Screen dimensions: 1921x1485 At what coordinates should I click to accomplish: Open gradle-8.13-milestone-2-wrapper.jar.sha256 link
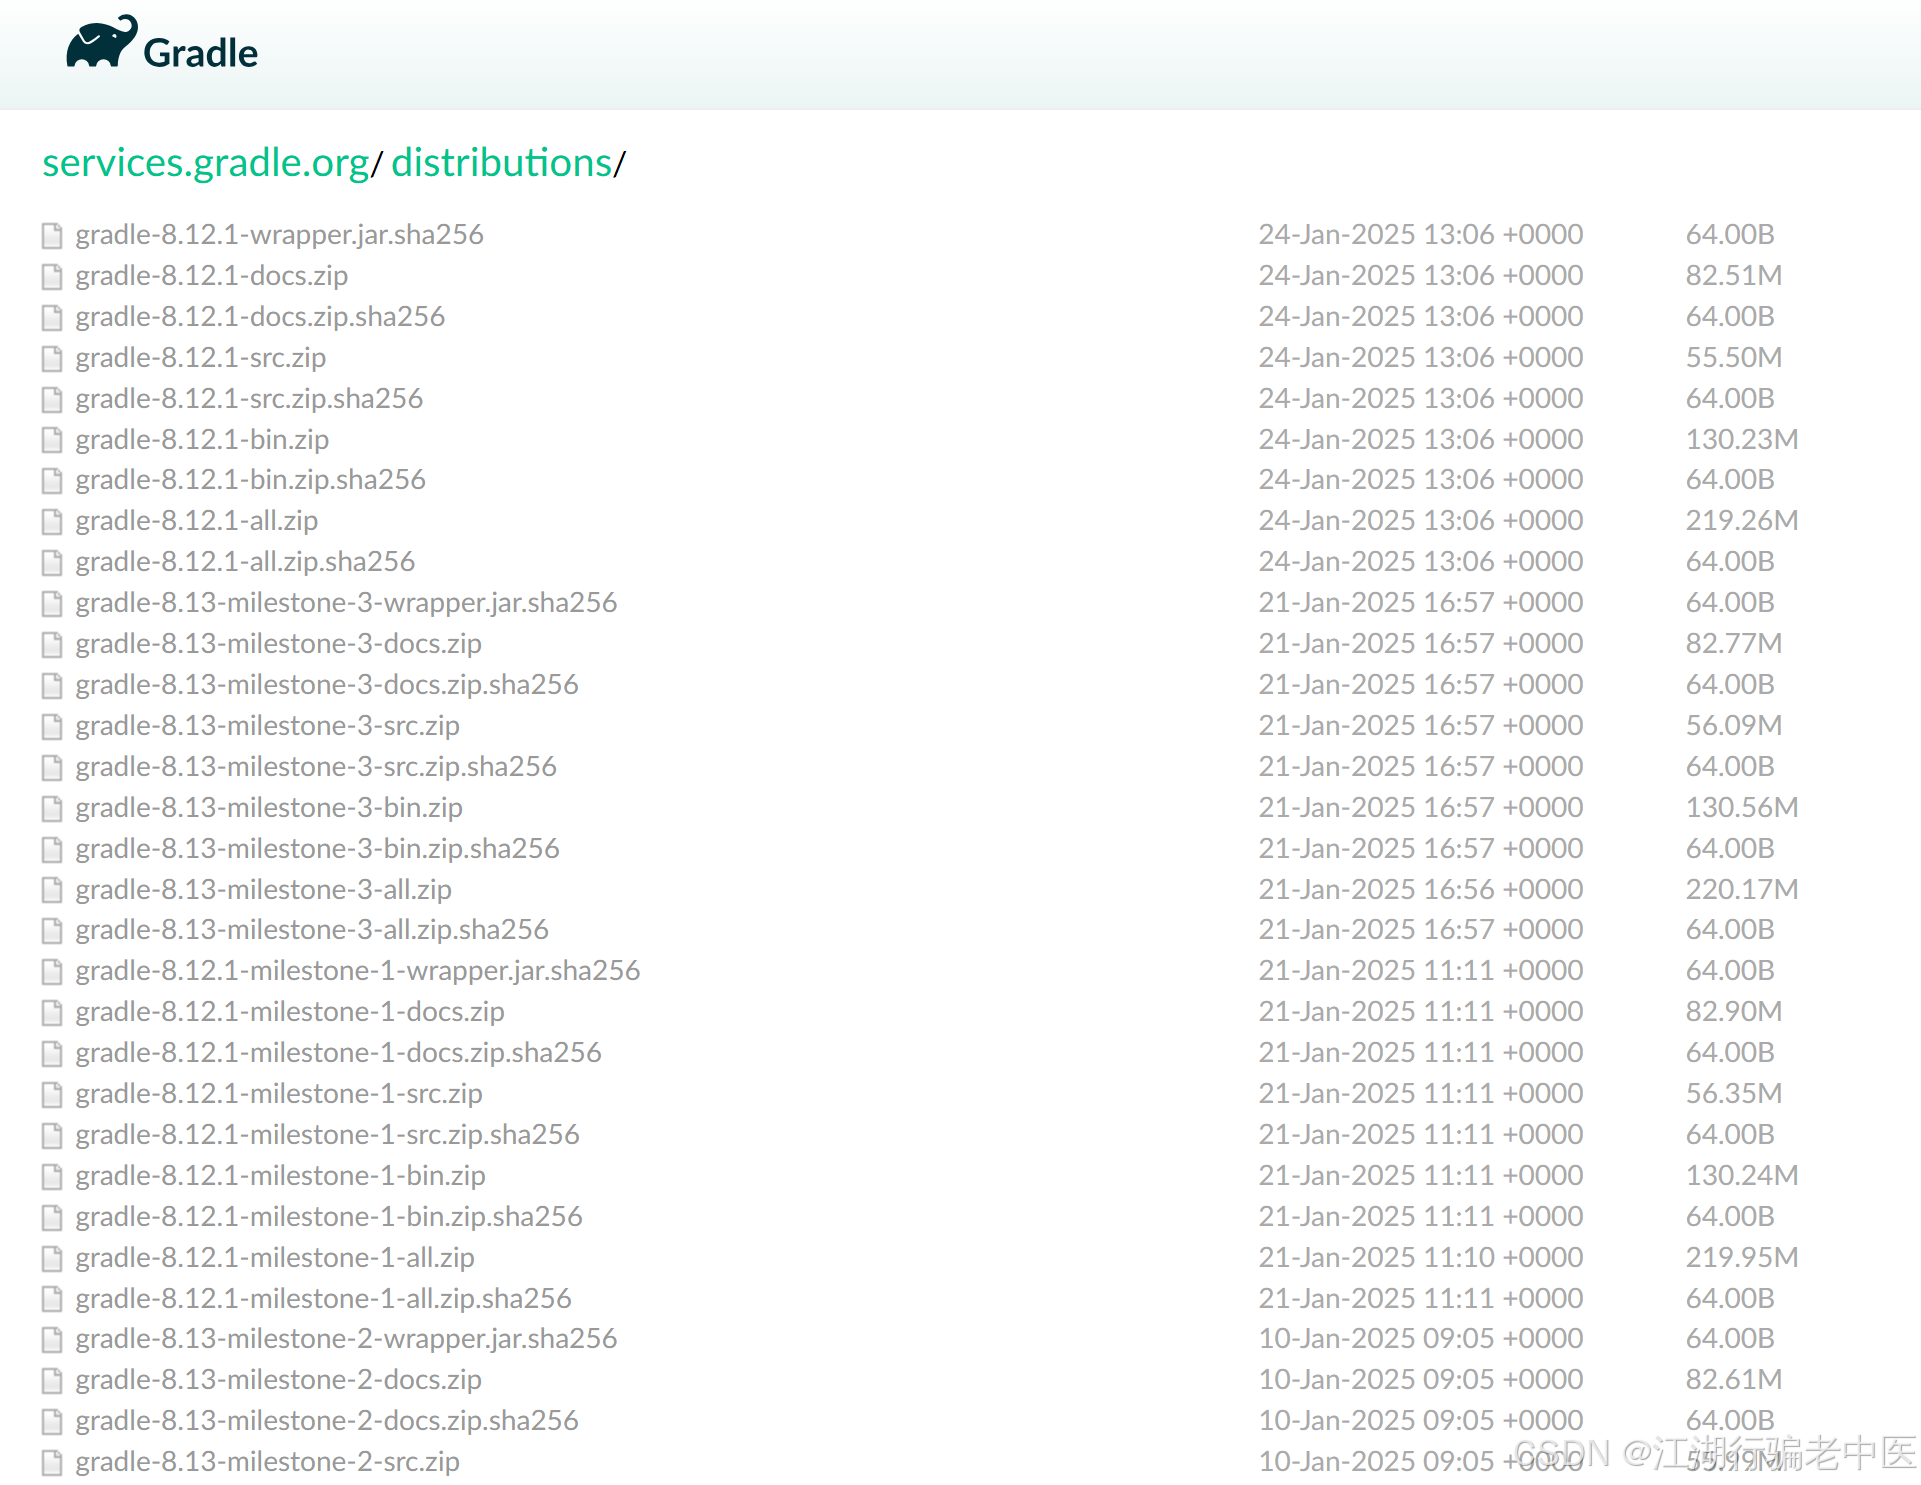tap(346, 1339)
